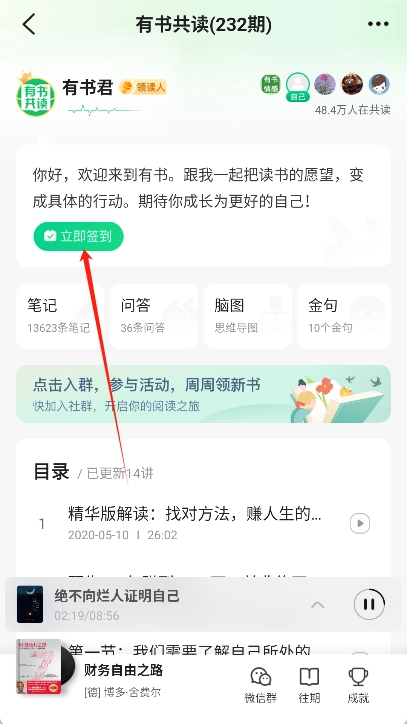Play lesson 1 精华版解读
This screenshot has height=724, width=407.
click(360, 524)
